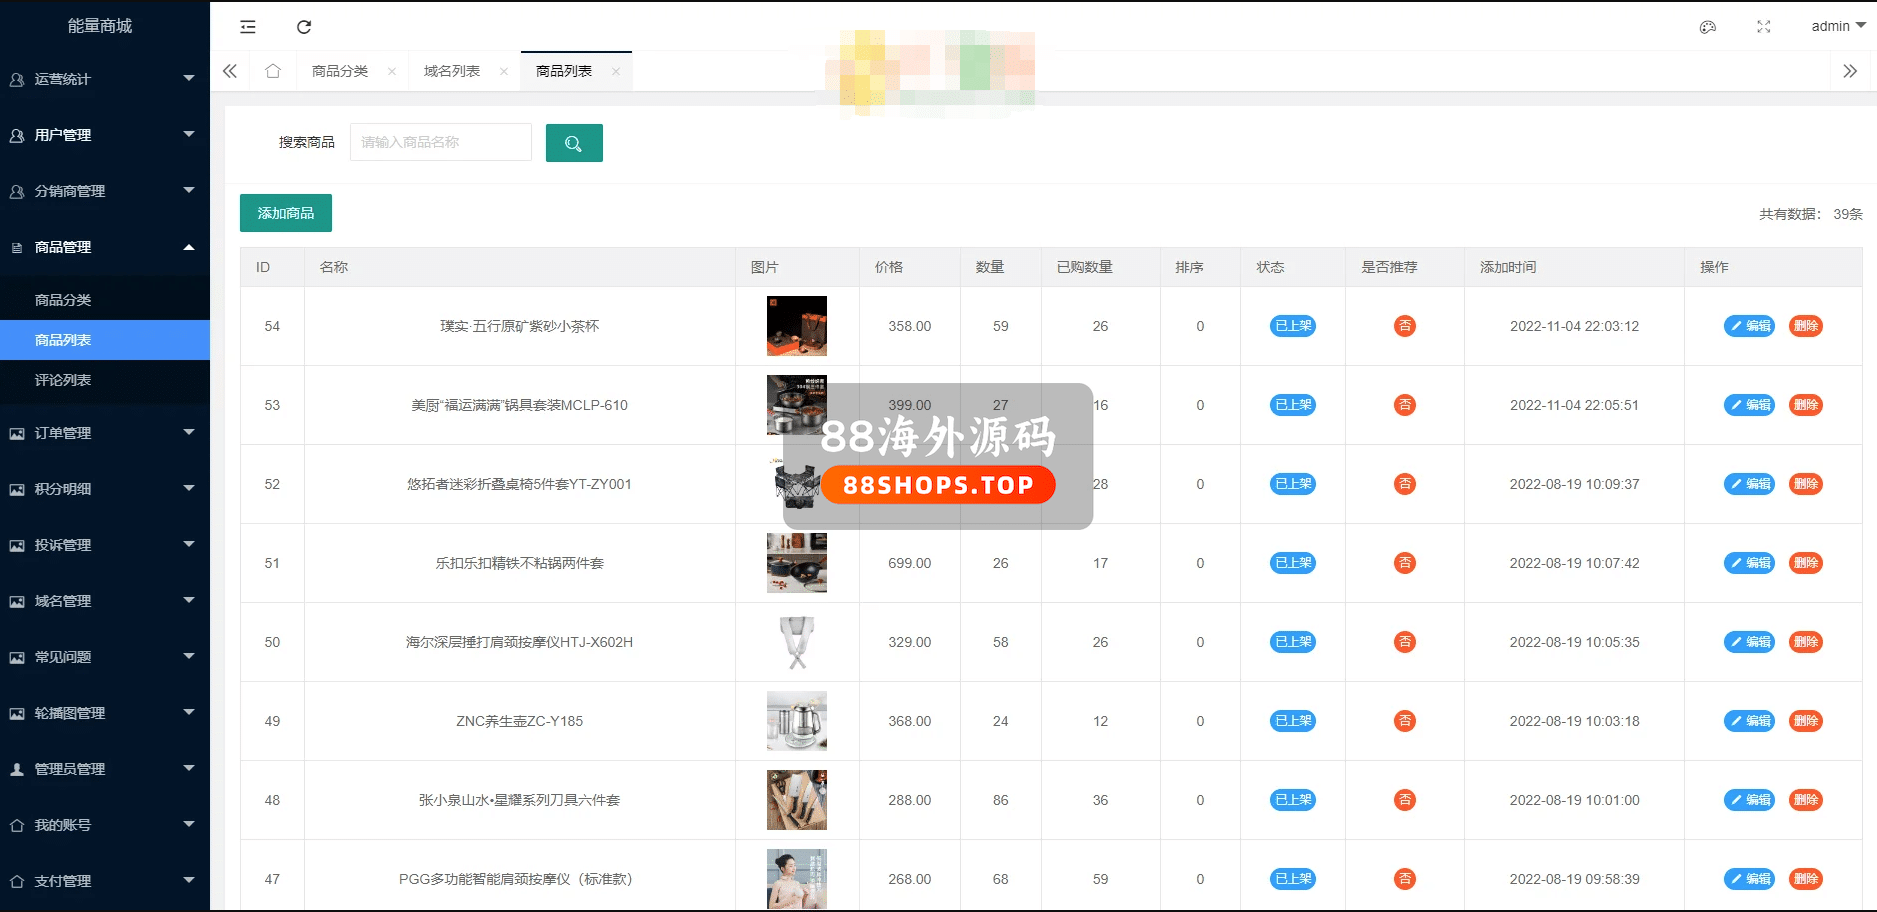Screen dimensions: 1877x912
Task: Switch to the 域名列表 tab
Action: tap(452, 71)
